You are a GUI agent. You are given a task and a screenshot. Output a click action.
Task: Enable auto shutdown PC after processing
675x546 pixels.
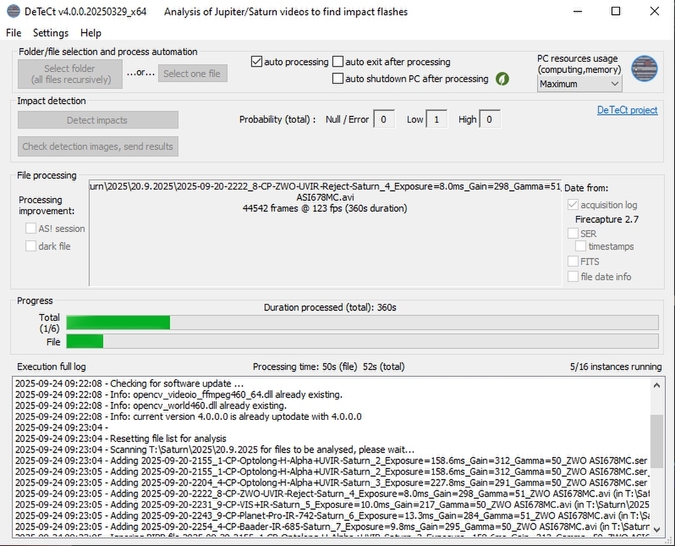pos(339,79)
